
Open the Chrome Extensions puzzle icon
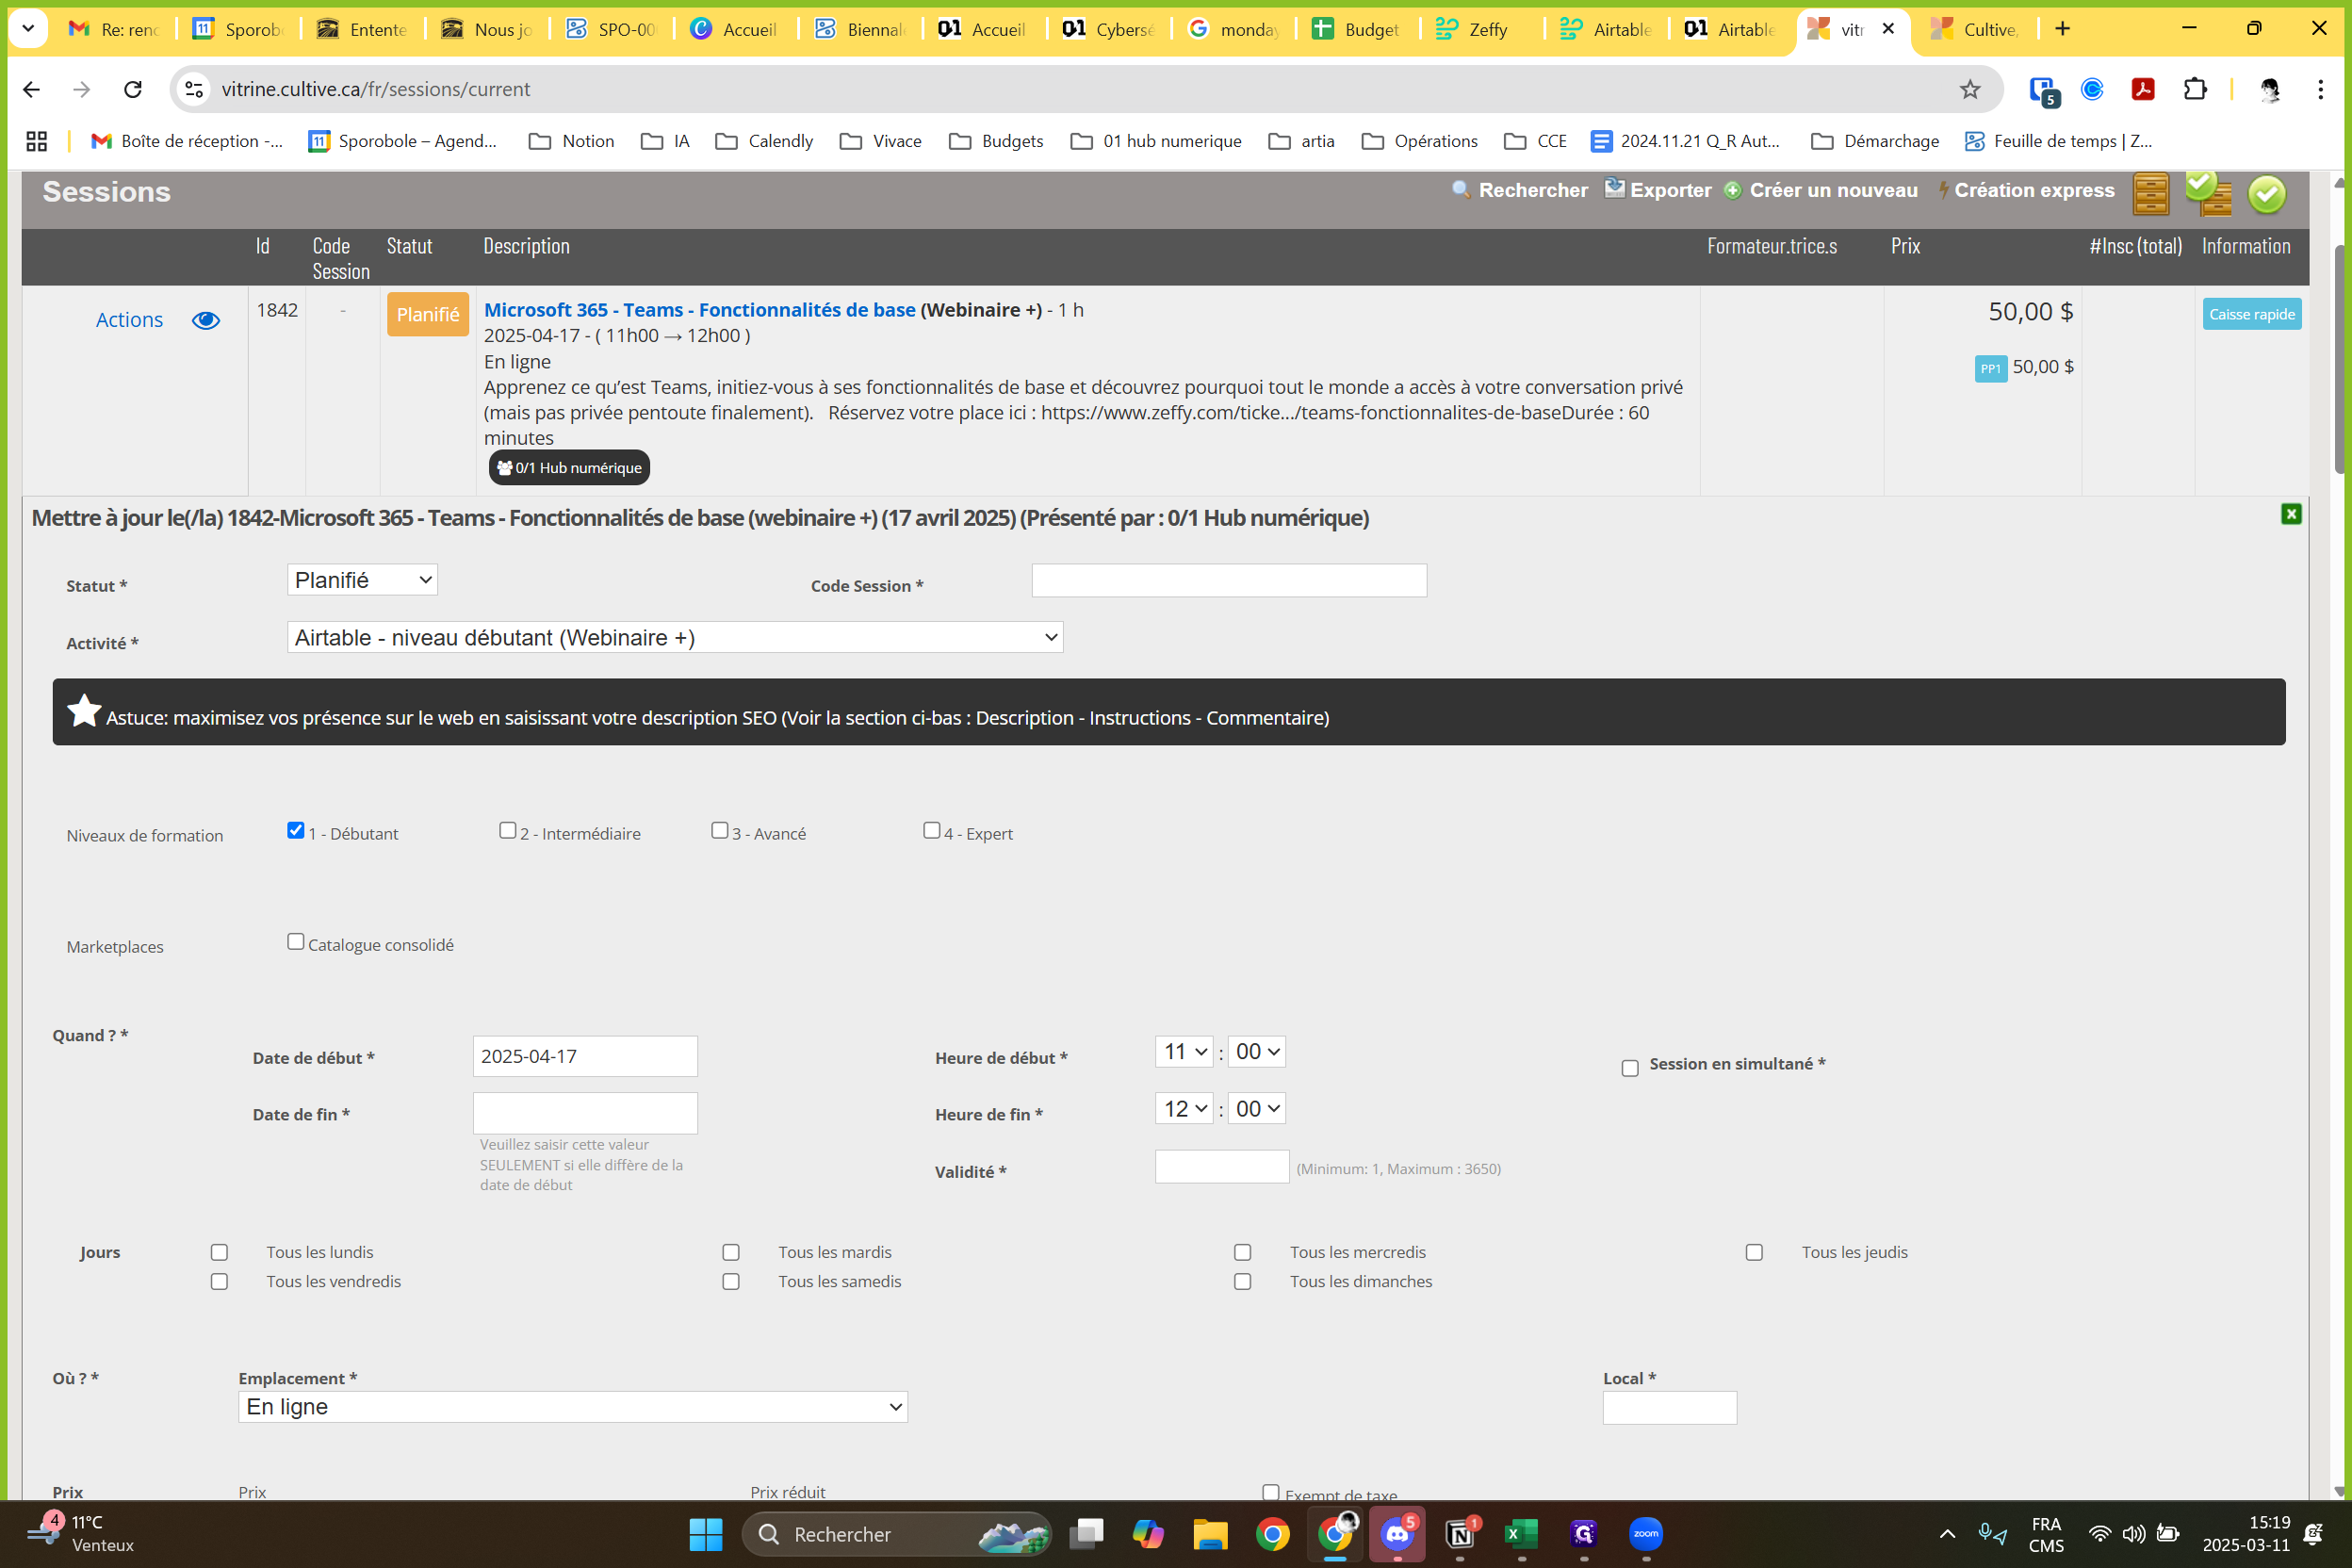pyautogui.click(x=2194, y=90)
